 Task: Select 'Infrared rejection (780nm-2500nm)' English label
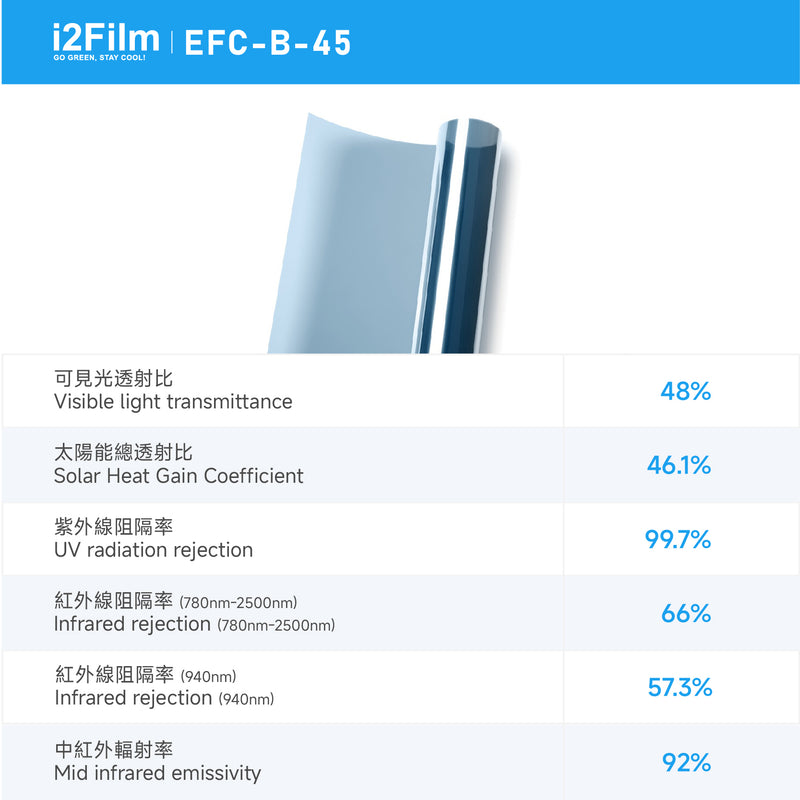point(194,624)
